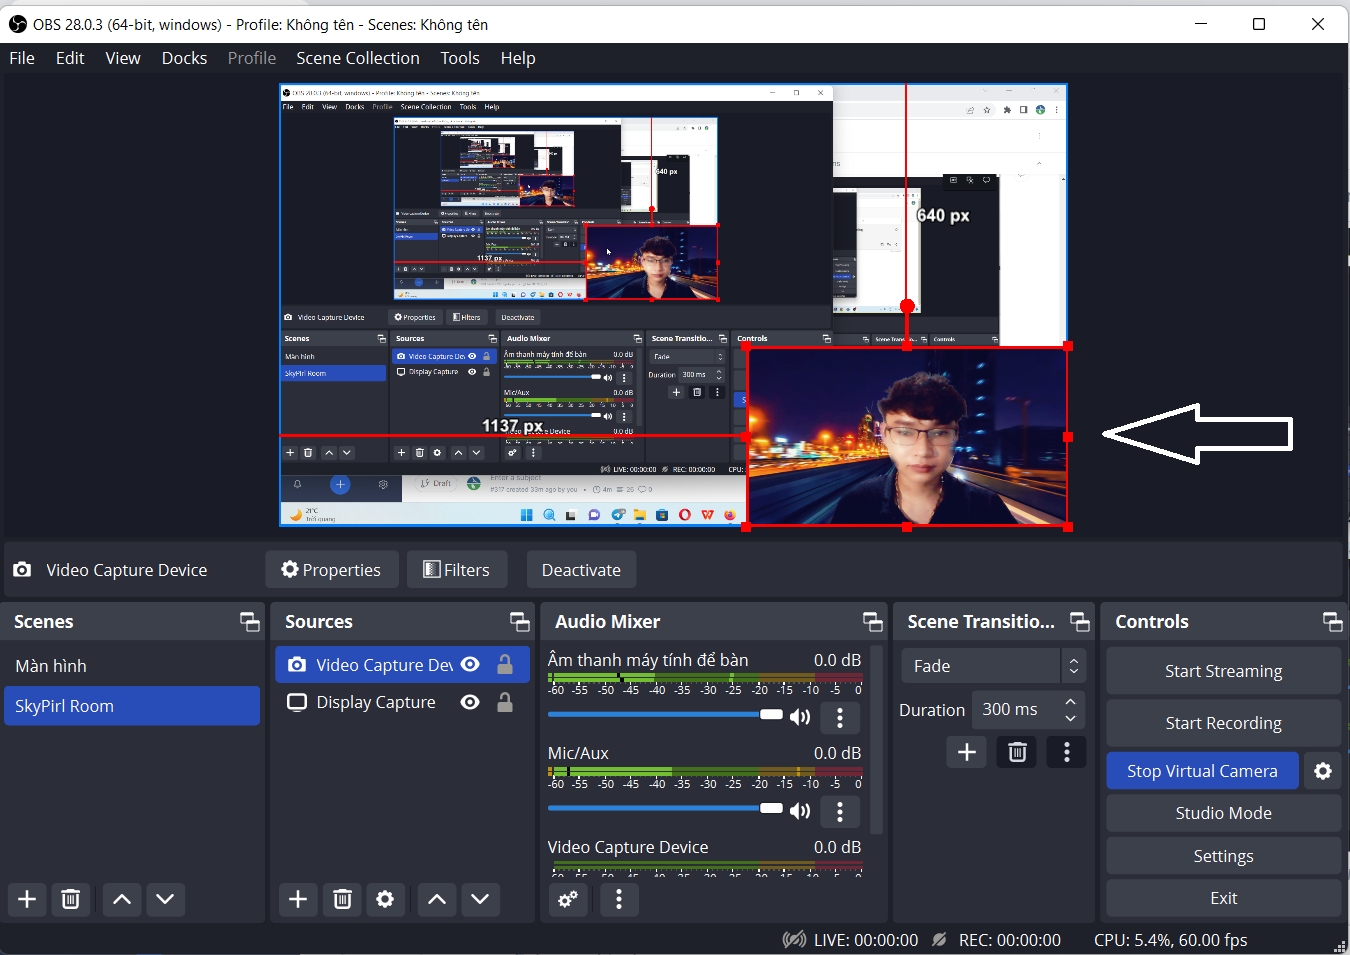Viewport: 1350px width, 955px height.
Task: Move selected source up
Action: pyautogui.click(x=437, y=899)
